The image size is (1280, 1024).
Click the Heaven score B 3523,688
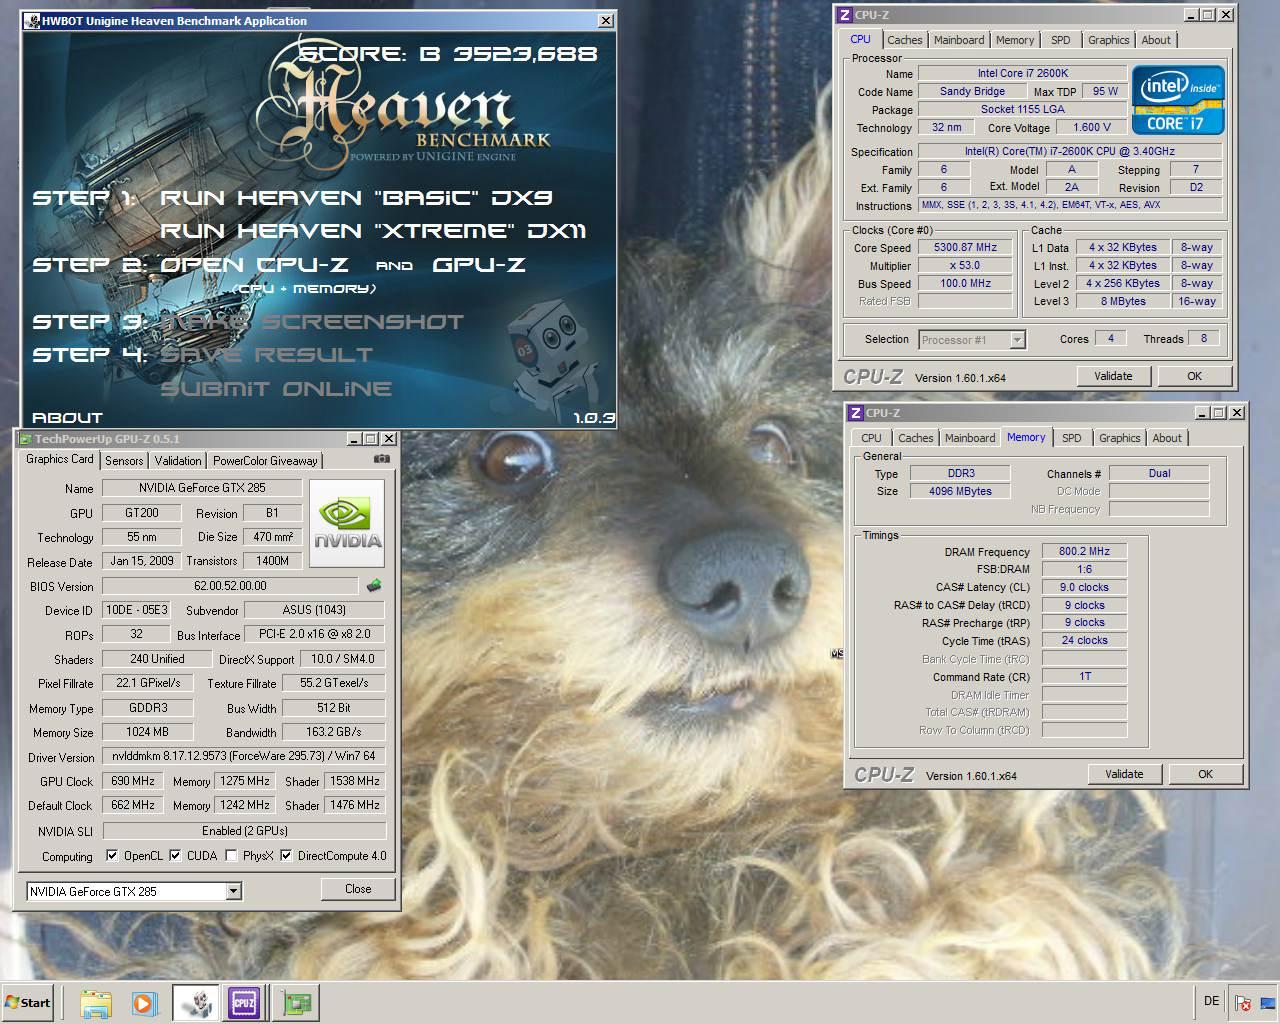tap(448, 53)
